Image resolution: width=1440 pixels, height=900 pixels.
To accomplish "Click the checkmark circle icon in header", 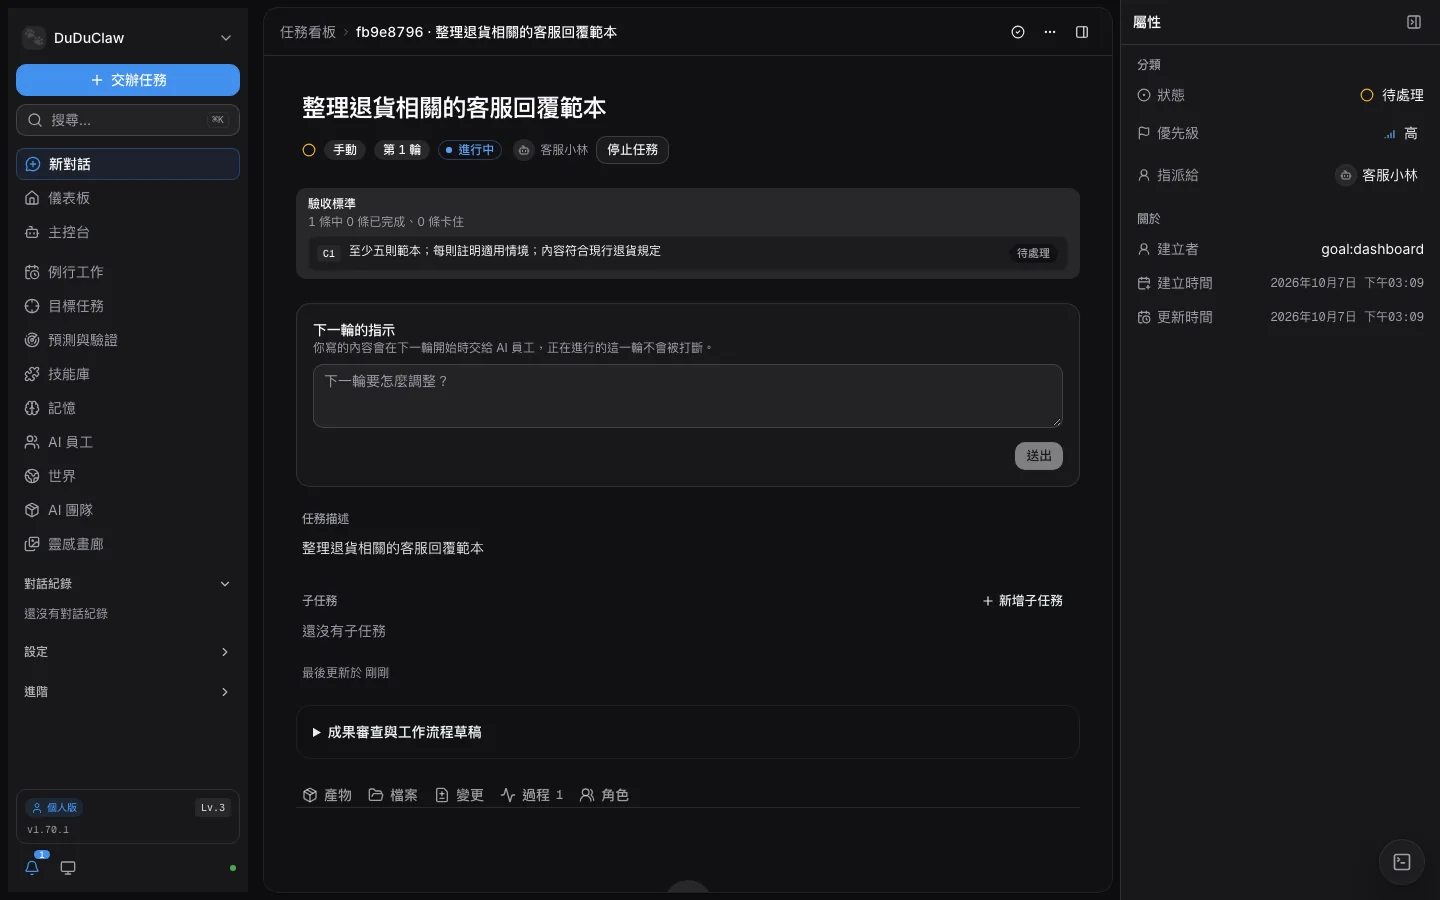I will 1018,32.
